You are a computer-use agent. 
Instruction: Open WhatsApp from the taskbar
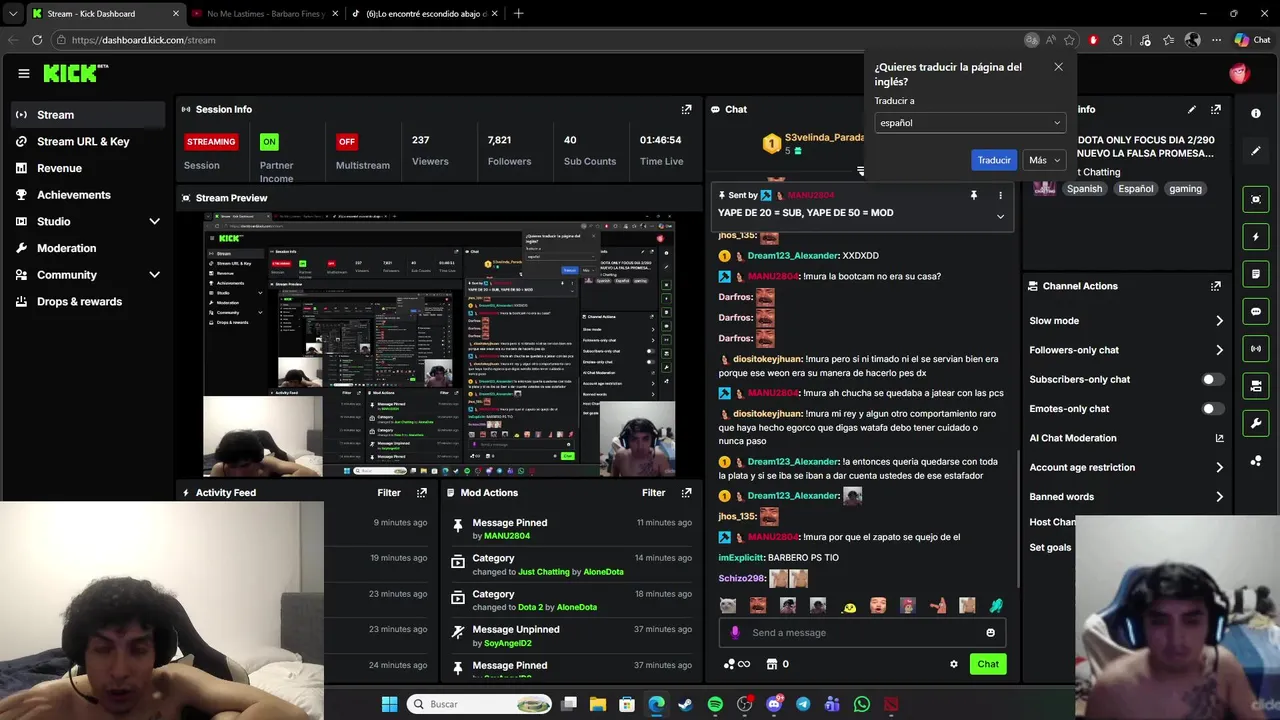862,704
